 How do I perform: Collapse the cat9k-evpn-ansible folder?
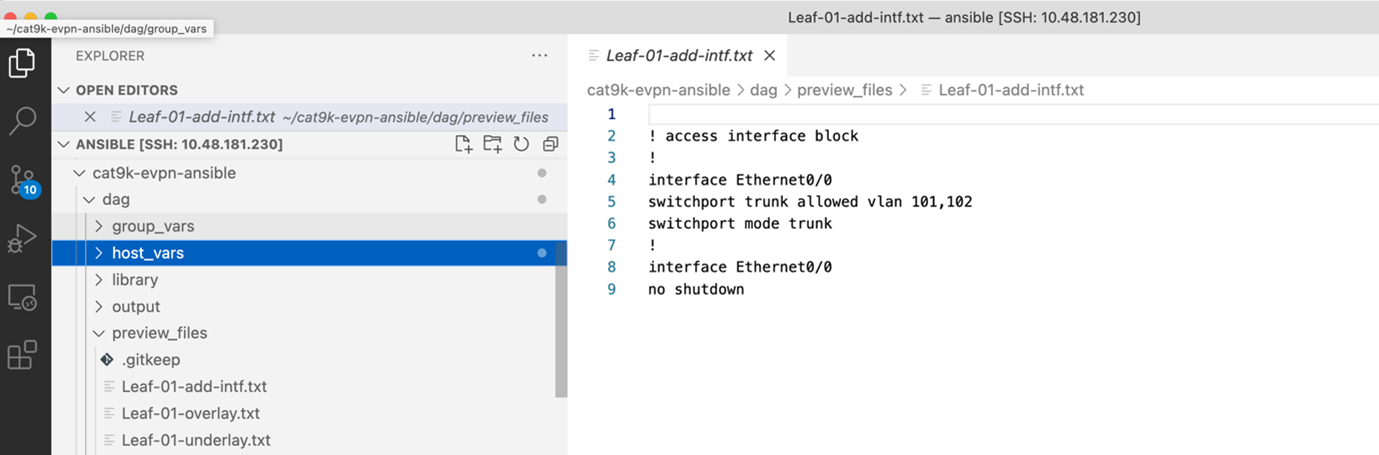pyautogui.click(x=80, y=173)
